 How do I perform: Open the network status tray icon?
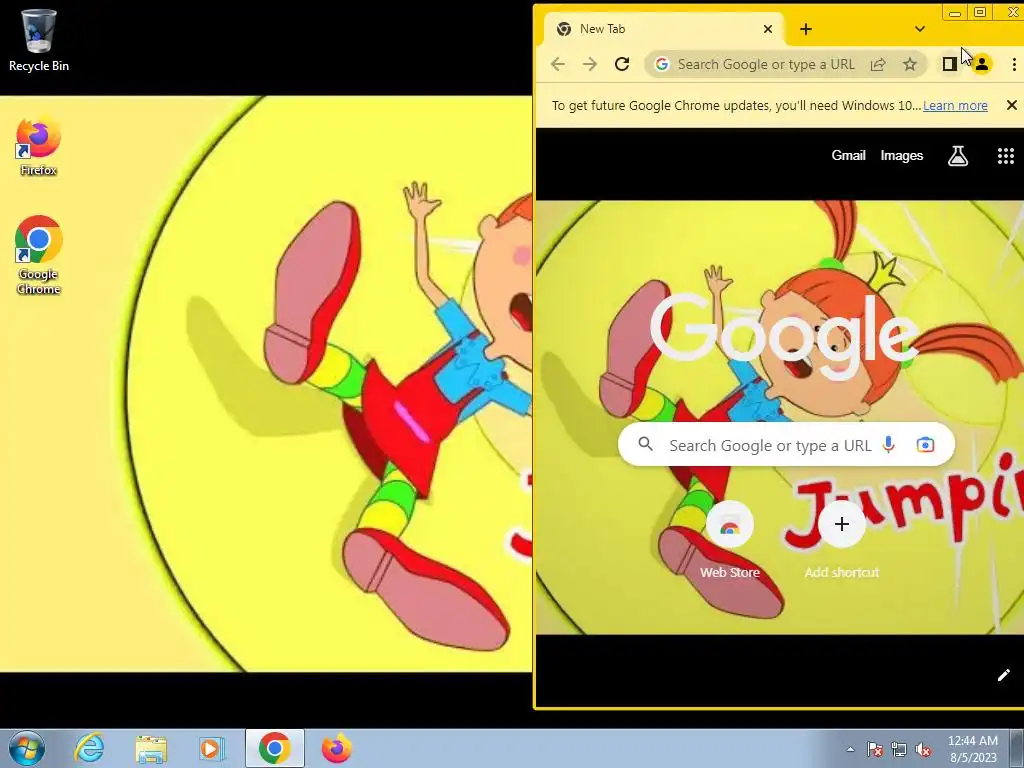coord(899,749)
